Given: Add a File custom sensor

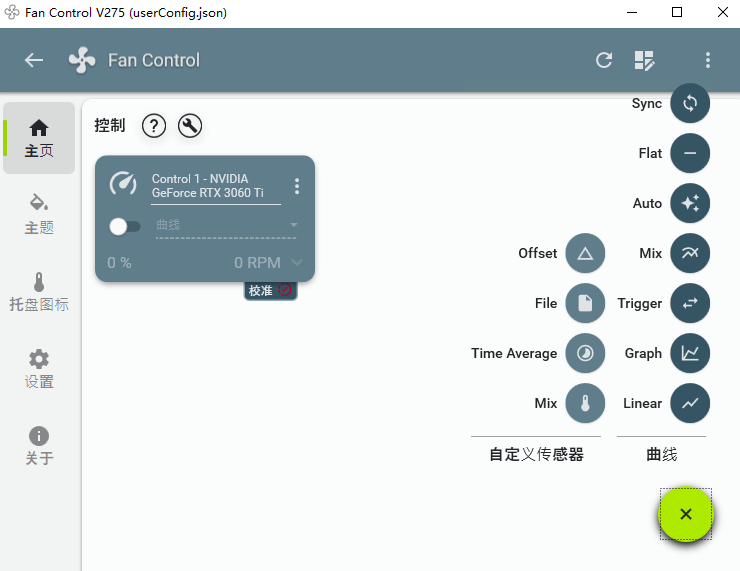Looking at the screenshot, I should (585, 303).
